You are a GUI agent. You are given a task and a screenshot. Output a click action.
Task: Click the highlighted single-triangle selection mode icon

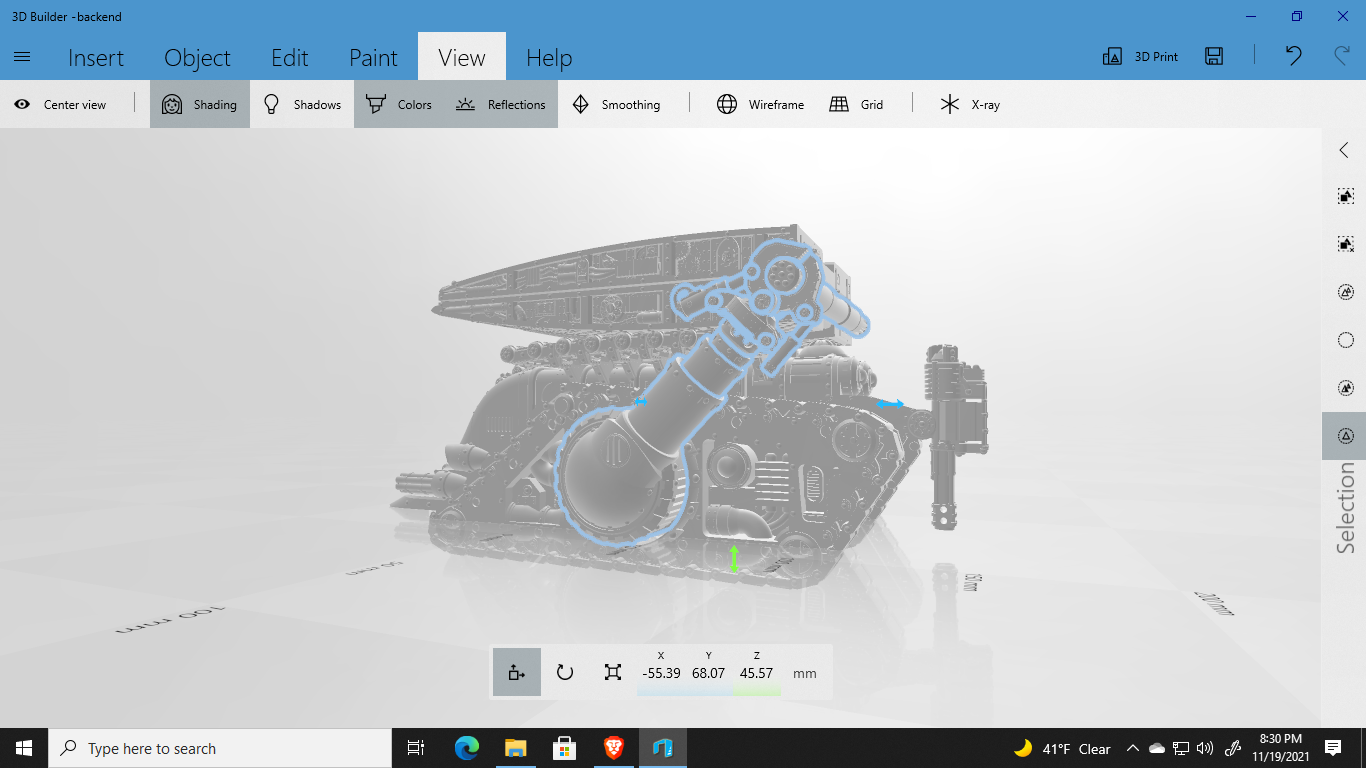point(1344,436)
